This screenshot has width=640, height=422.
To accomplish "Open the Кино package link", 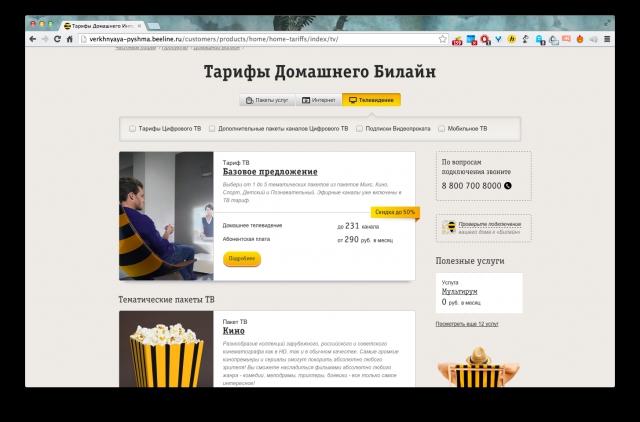I will pos(233,331).
